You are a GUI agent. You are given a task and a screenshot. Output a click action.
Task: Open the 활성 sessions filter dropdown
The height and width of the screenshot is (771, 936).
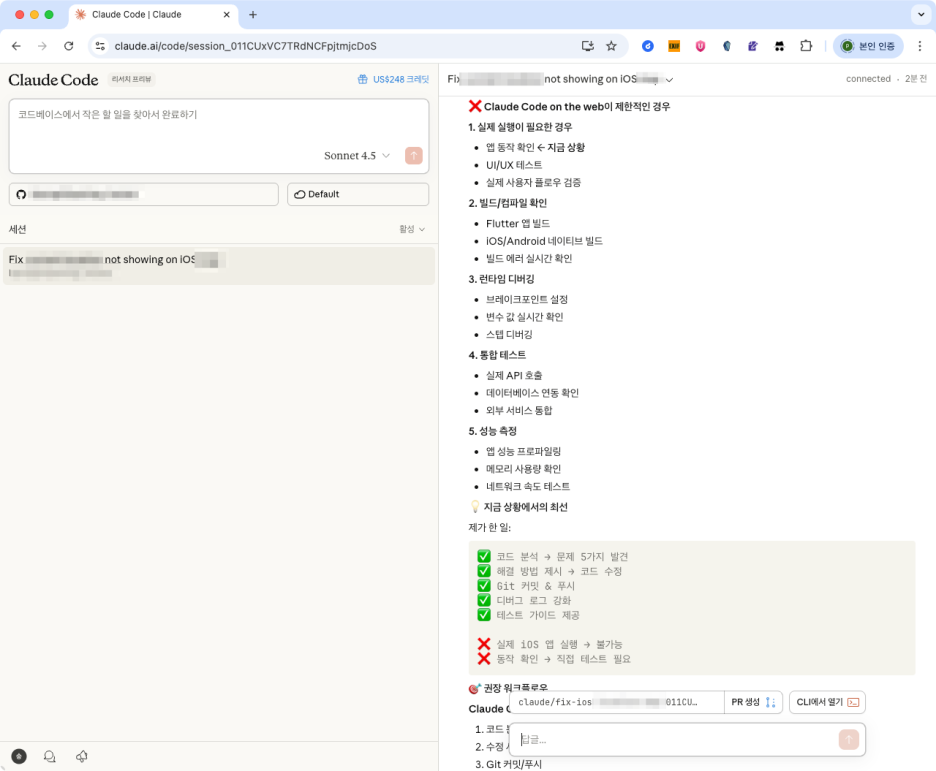pyautogui.click(x=412, y=229)
